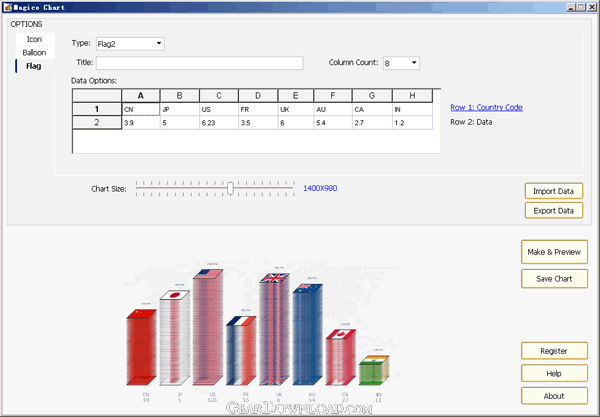Image resolution: width=600 pixels, height=417 pixels.
Task: Click the data cell with value 6.23
Action: (219, 123)
